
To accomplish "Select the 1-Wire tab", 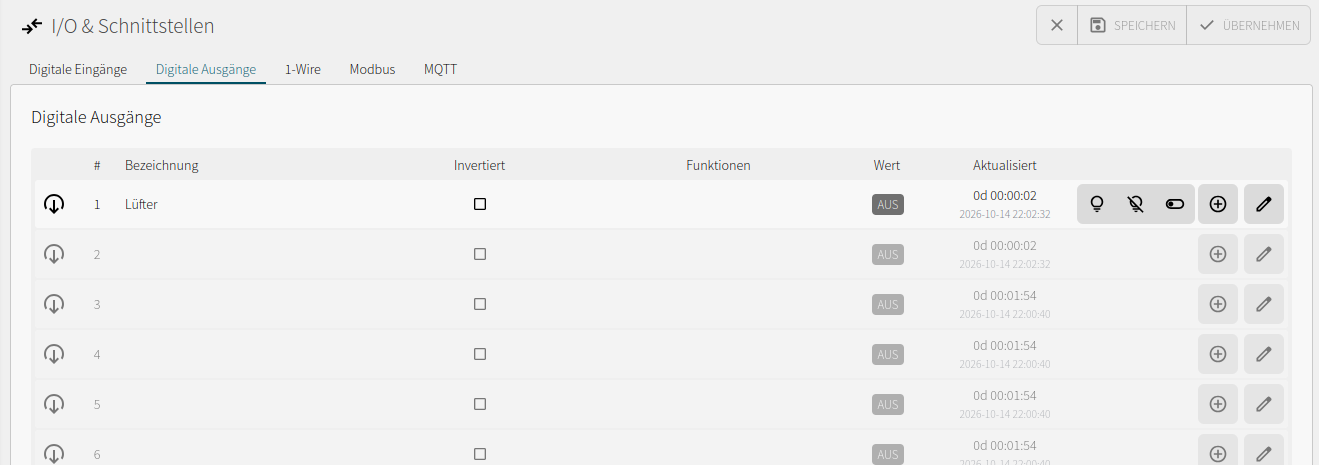I will point(303,70).
